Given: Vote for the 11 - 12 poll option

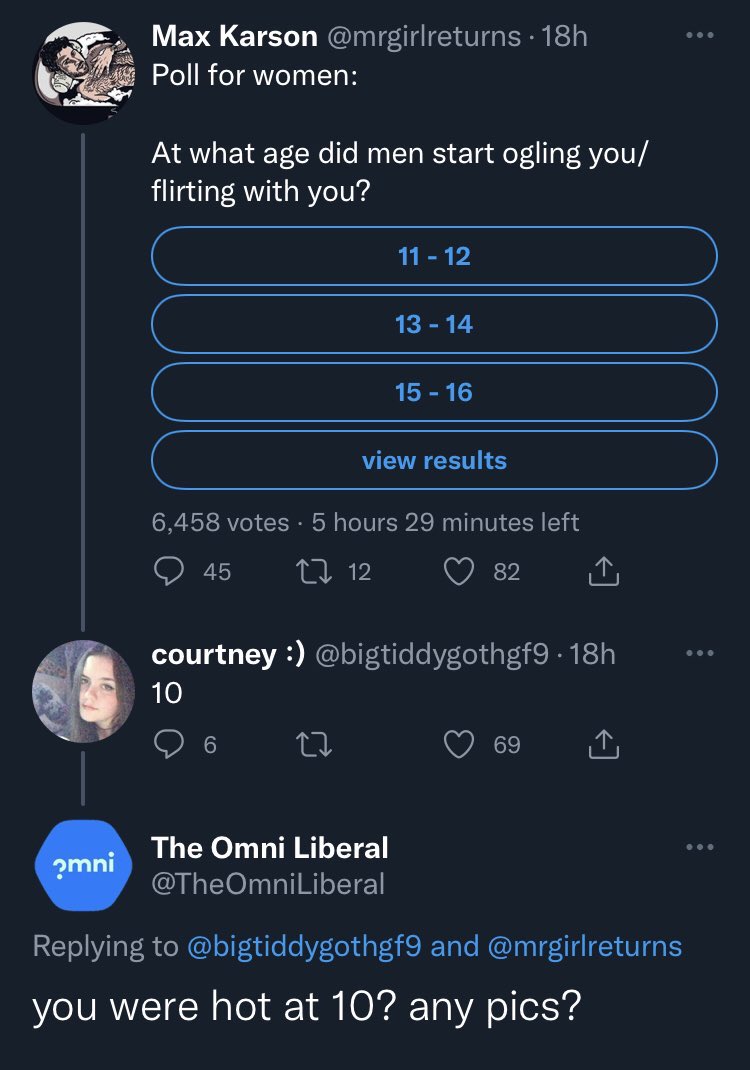Looking at the screenshot, I should 434,257.
